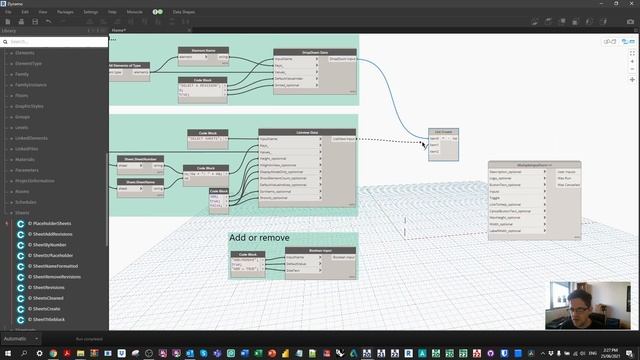Click the canvas zoom in icon
The width and height of the screenshot is (640, 360).
click(x=632, y=61)
